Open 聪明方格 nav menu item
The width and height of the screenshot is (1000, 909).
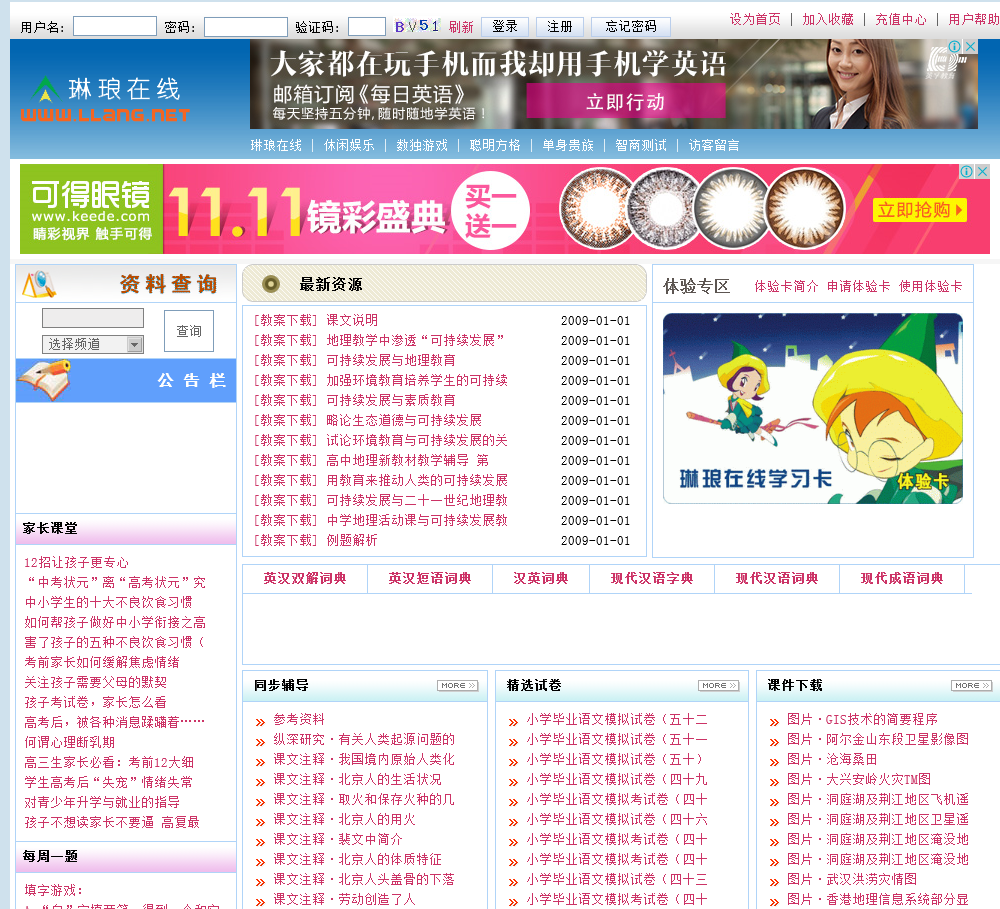[x=495, y=145]
